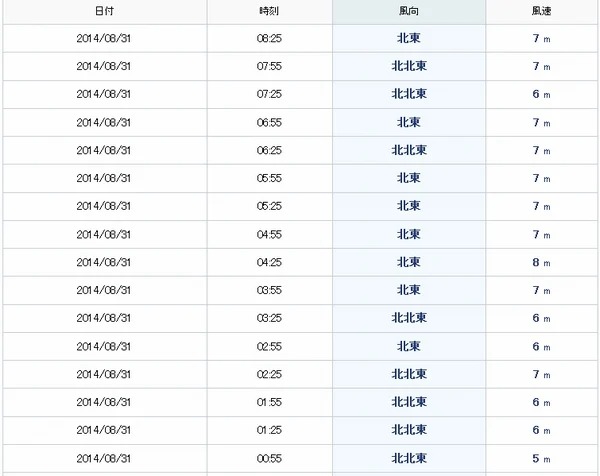Screen dimensions: 600x476
Task: Click wind speed value for 07:55
Action: [x=541, y=67]
